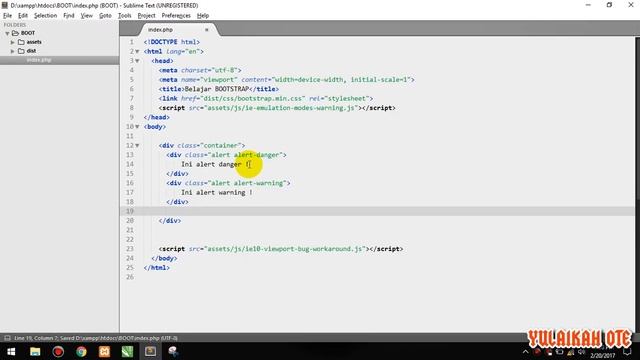Minimize the Sublime Text window

tap(588, 5)
